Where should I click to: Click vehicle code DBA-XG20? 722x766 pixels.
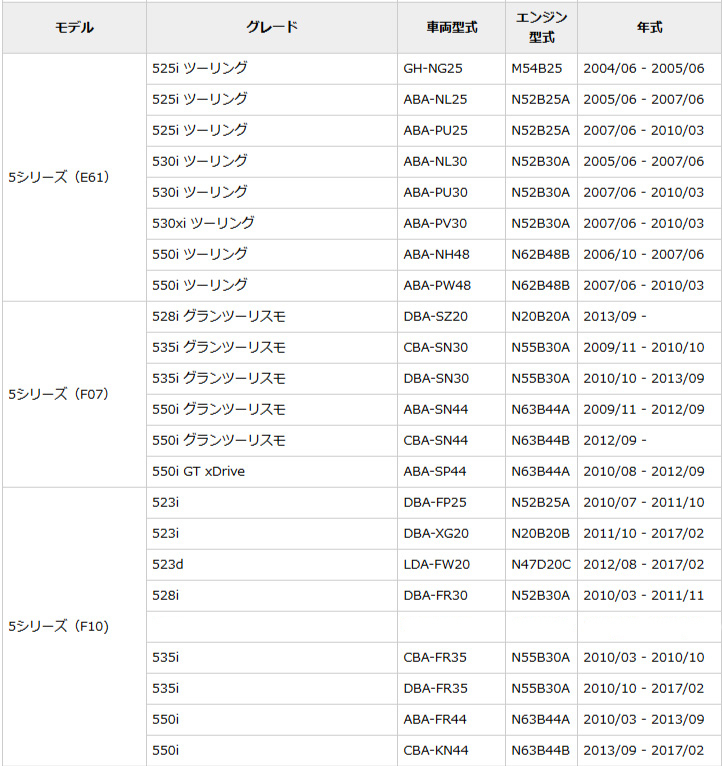(x=436, y=533)
